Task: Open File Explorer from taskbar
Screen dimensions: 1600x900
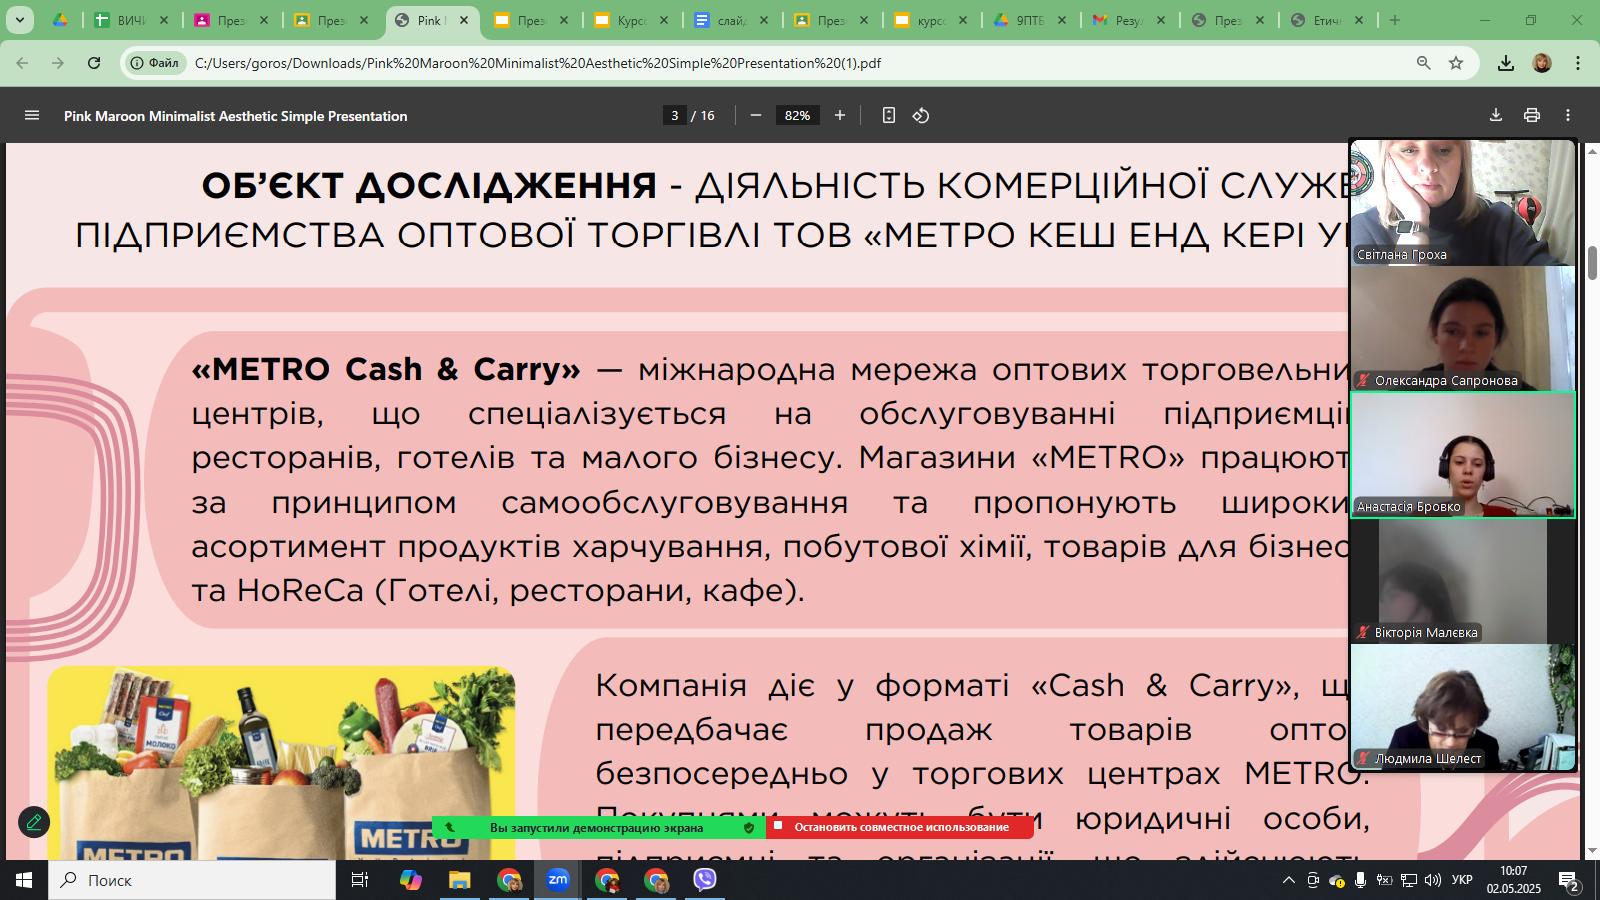Action: point(459,880)
